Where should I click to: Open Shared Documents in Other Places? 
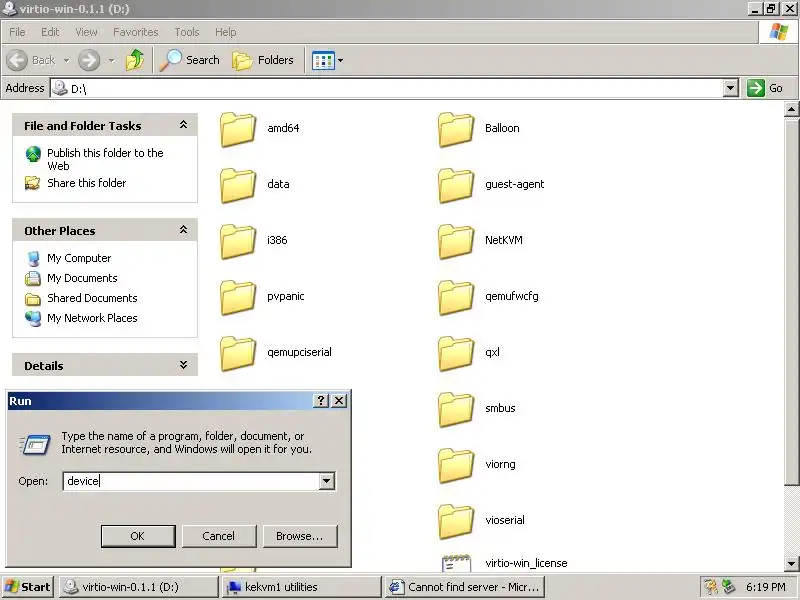92,298
